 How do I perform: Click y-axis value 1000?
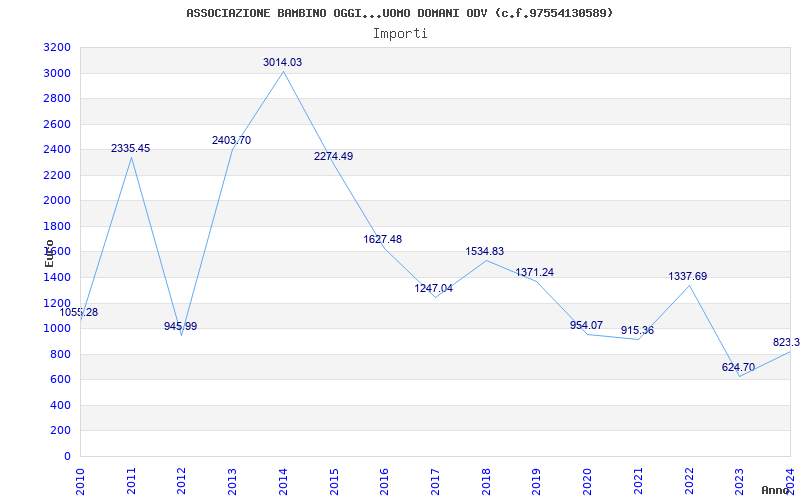point(57,329)
